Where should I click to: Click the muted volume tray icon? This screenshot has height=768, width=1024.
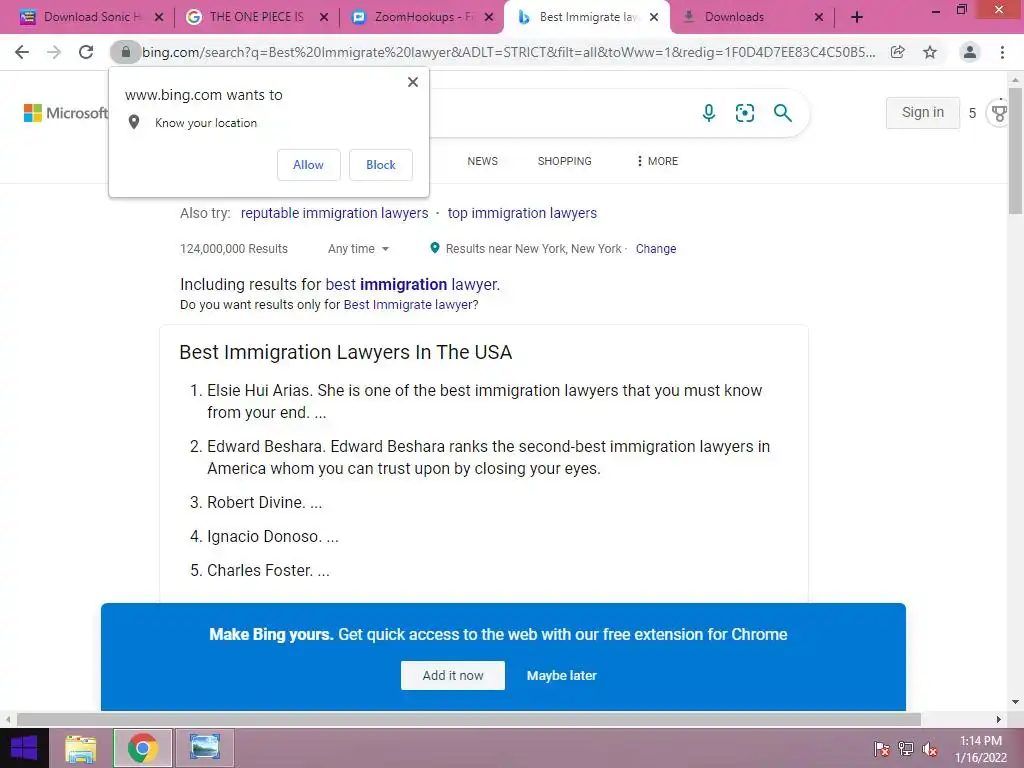(x=930, y=749)
